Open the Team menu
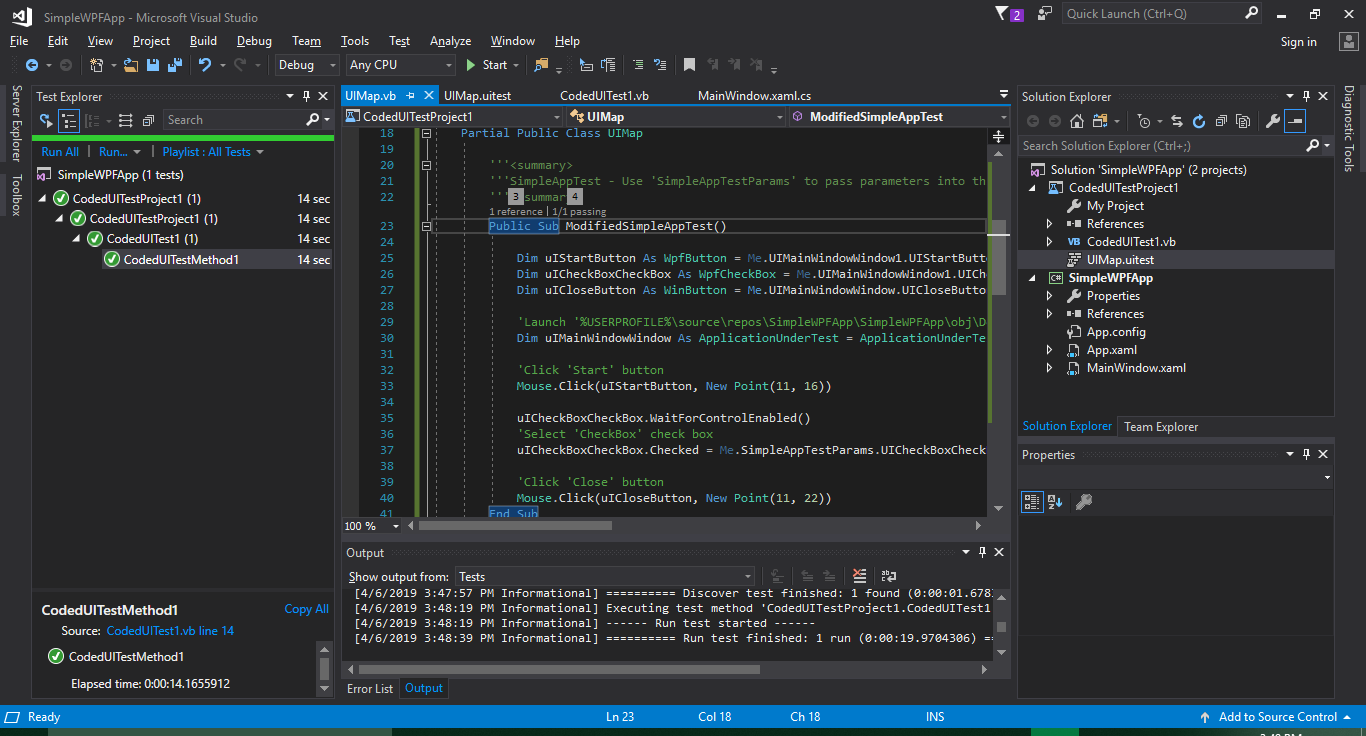The image size is (1366, 736). (306, 41)
